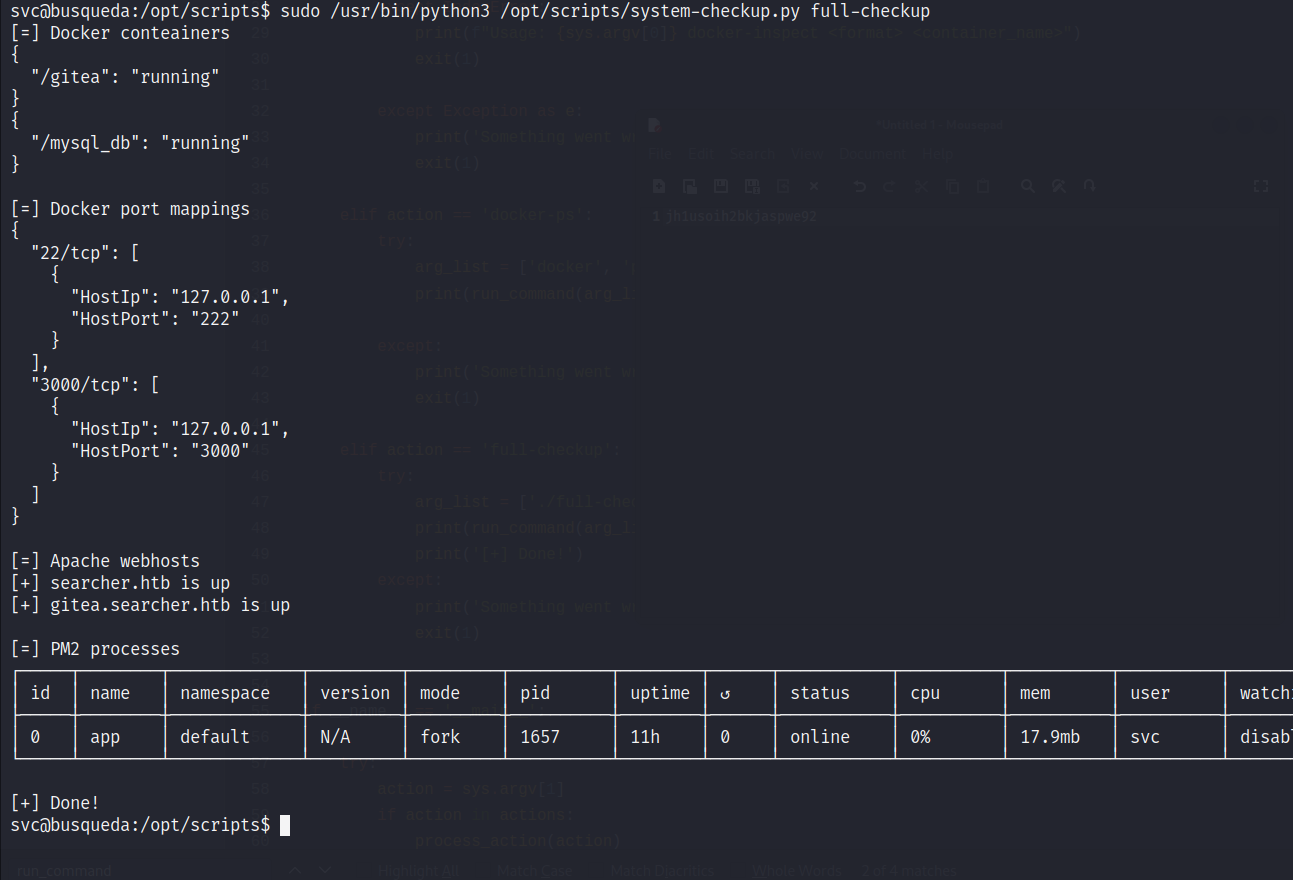This screenshot has width=1293, height=880.
Task: Click the '[+] Done!' output line
Action: pyautogui.click(x=55, y=803)
